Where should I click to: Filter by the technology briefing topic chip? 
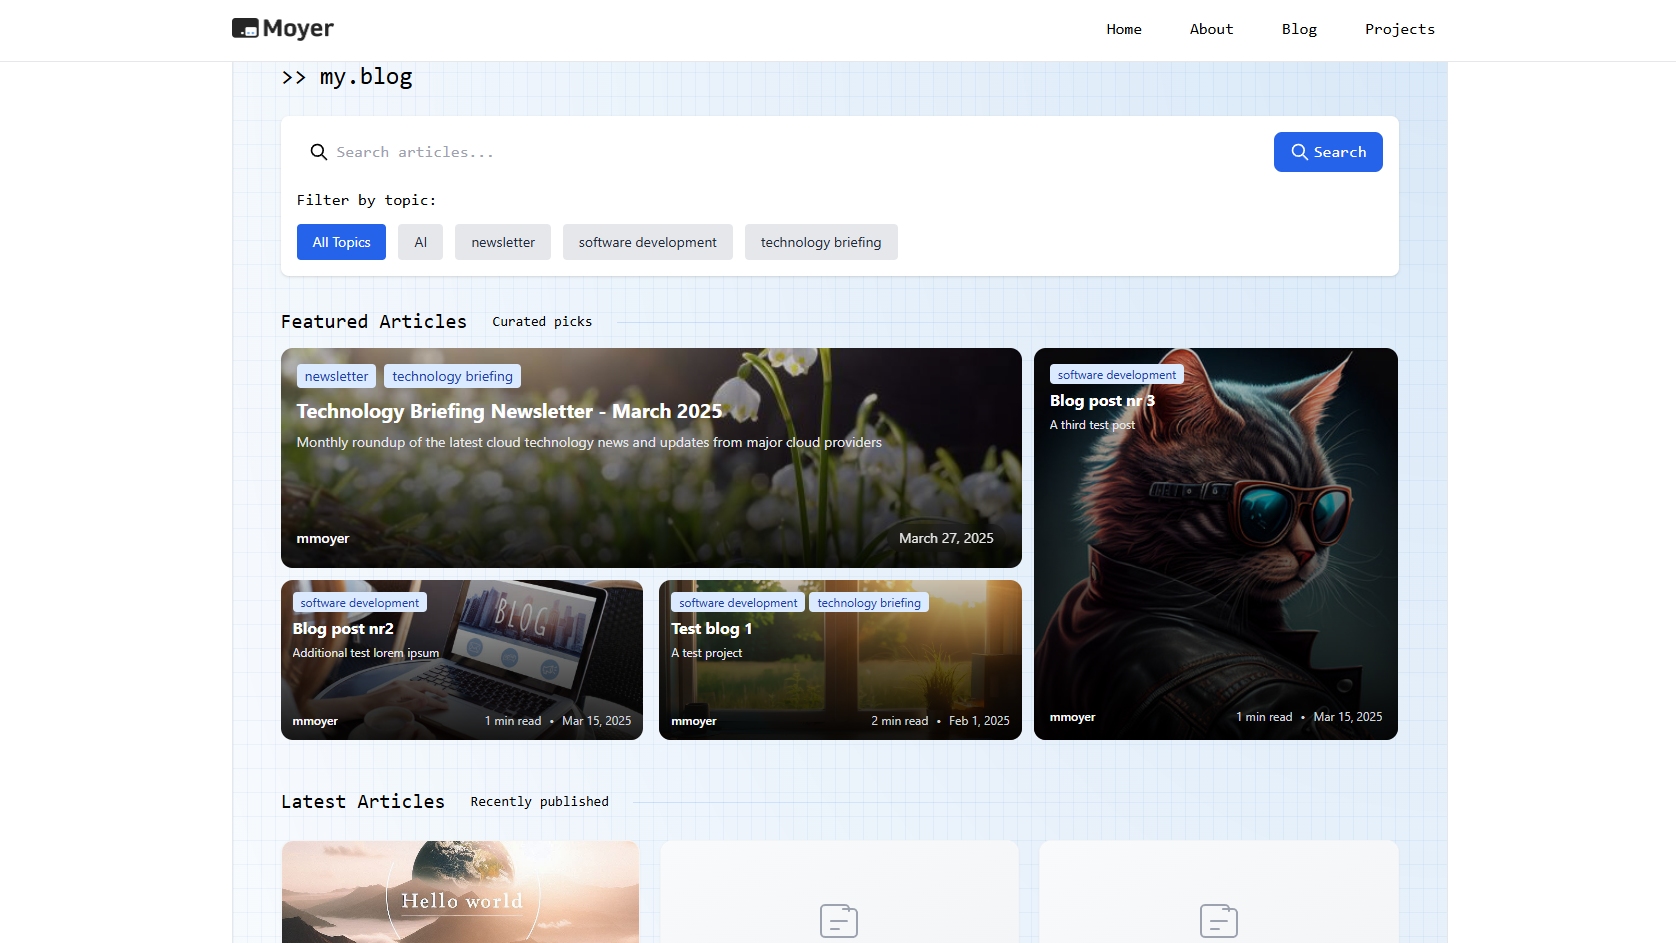[820, 242]
